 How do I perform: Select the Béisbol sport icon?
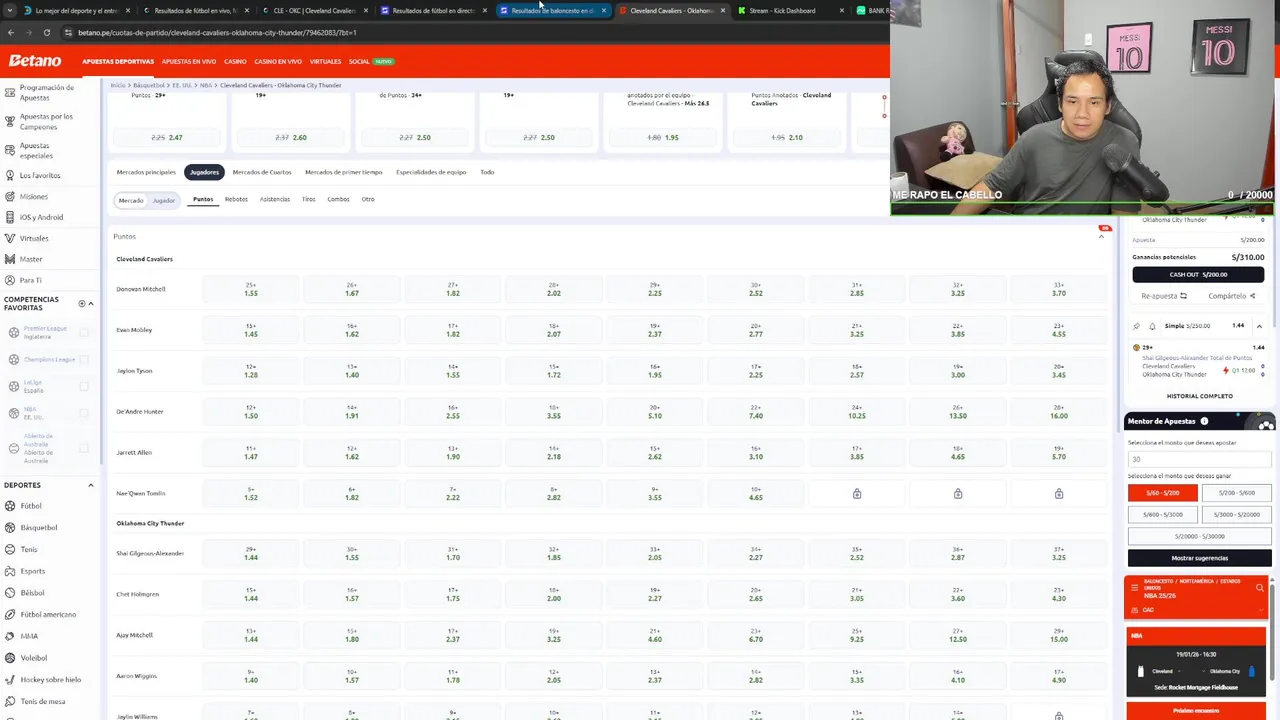[x=9, y=593]
